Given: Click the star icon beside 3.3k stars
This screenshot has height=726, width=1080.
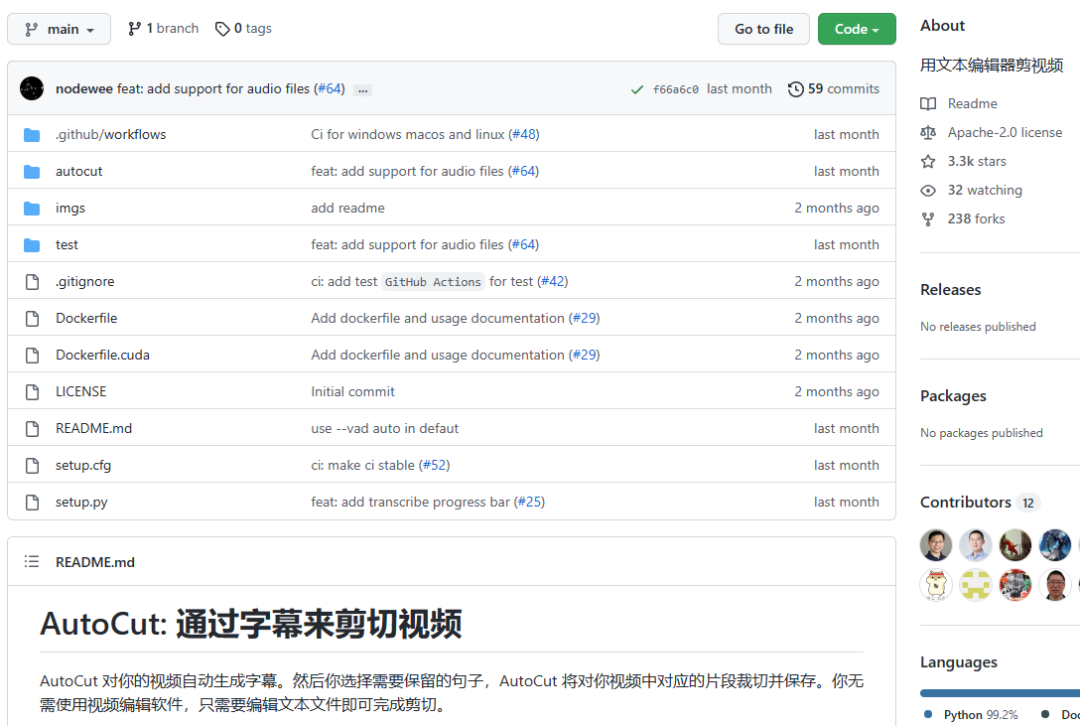Looking at the screenshot, I should tap(928, 161).
